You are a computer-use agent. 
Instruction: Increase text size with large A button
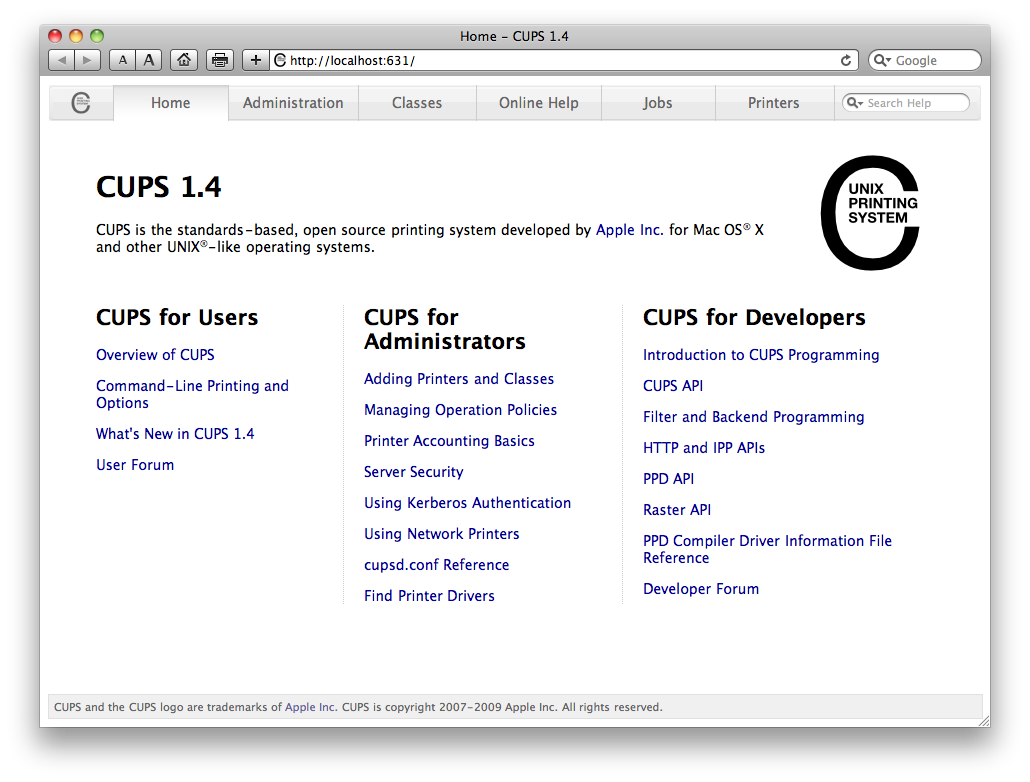149,60
